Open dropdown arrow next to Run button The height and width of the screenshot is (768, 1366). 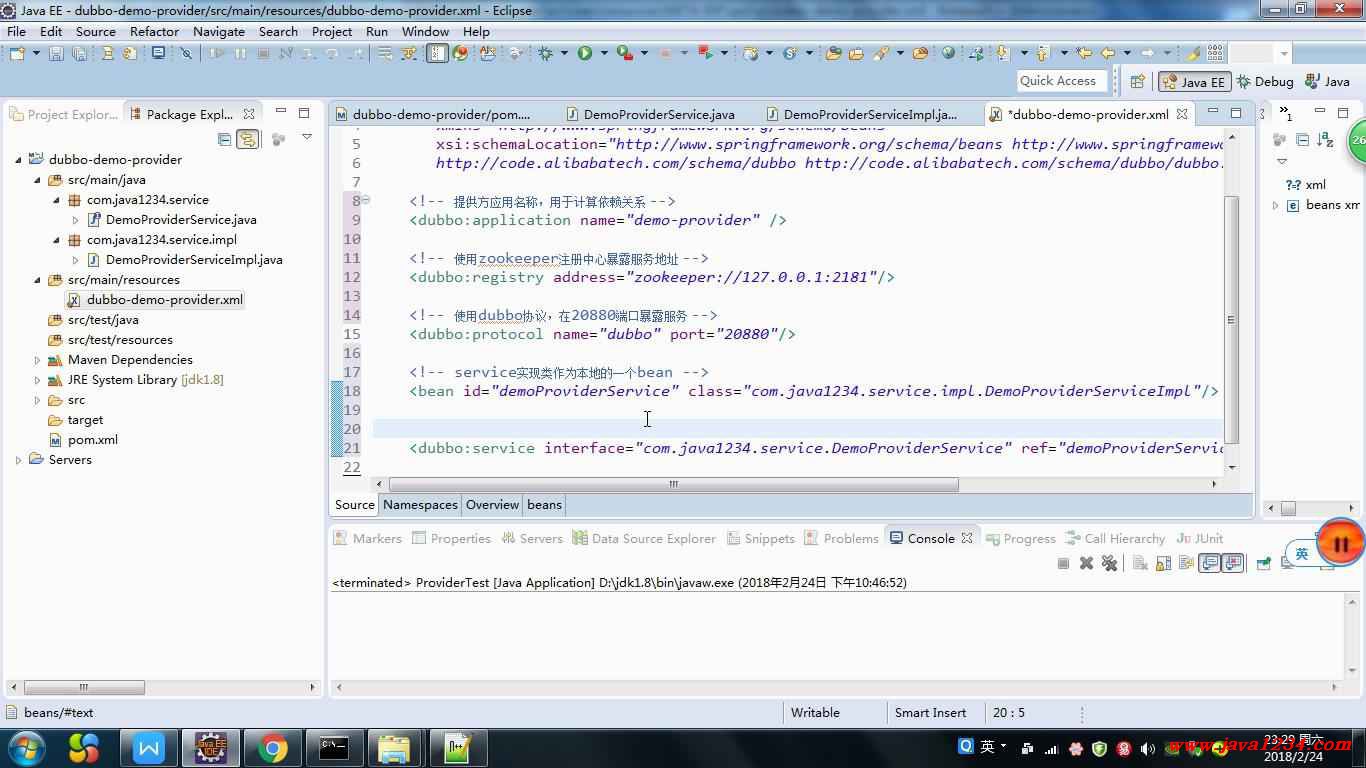click(x=604, y=53)
